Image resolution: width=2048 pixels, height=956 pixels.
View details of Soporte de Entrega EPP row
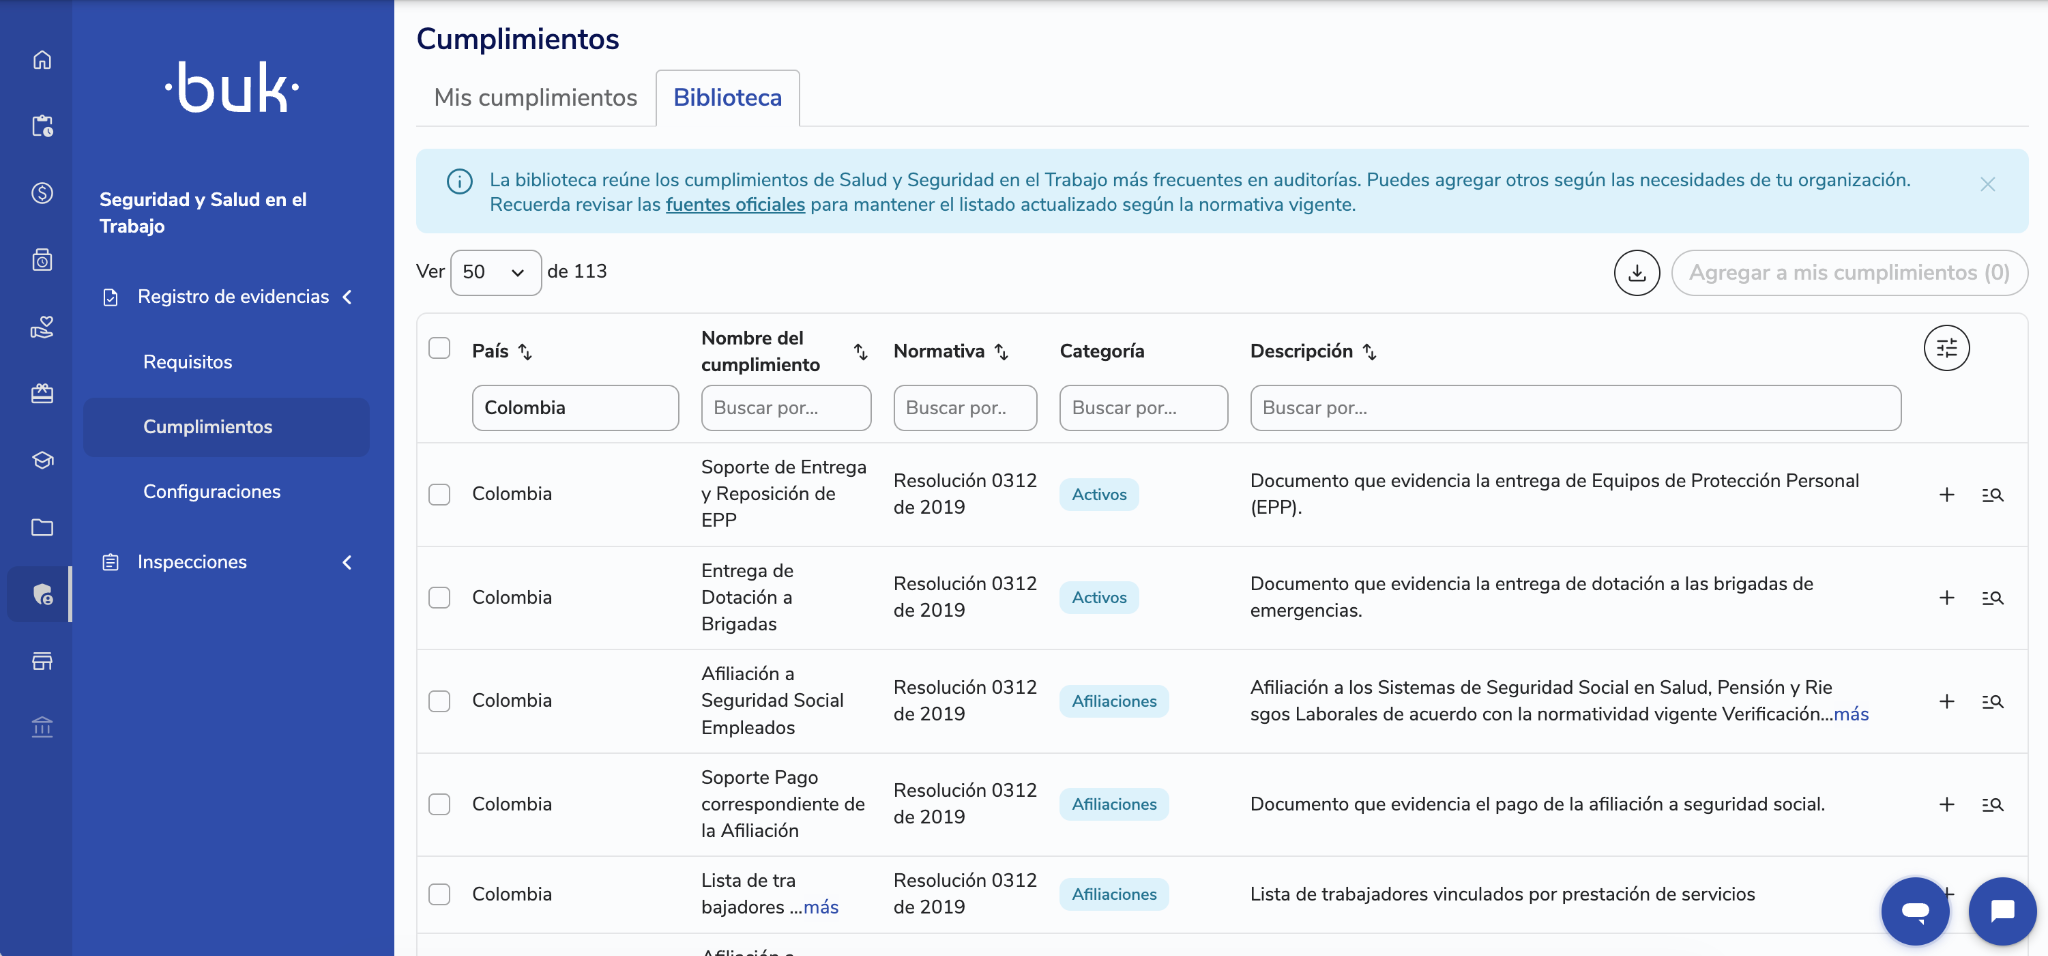pyautogui.click(x=1993, y=494)
